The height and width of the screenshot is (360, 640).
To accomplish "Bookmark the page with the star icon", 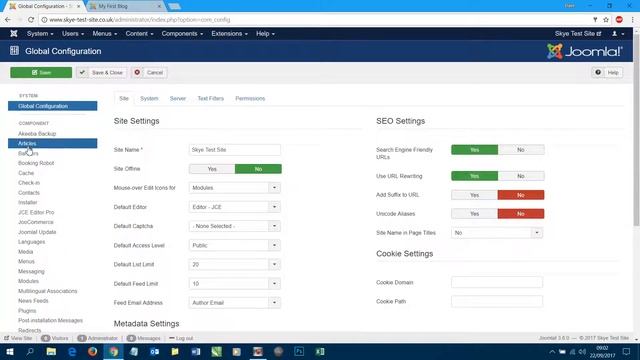I will 606,20.
